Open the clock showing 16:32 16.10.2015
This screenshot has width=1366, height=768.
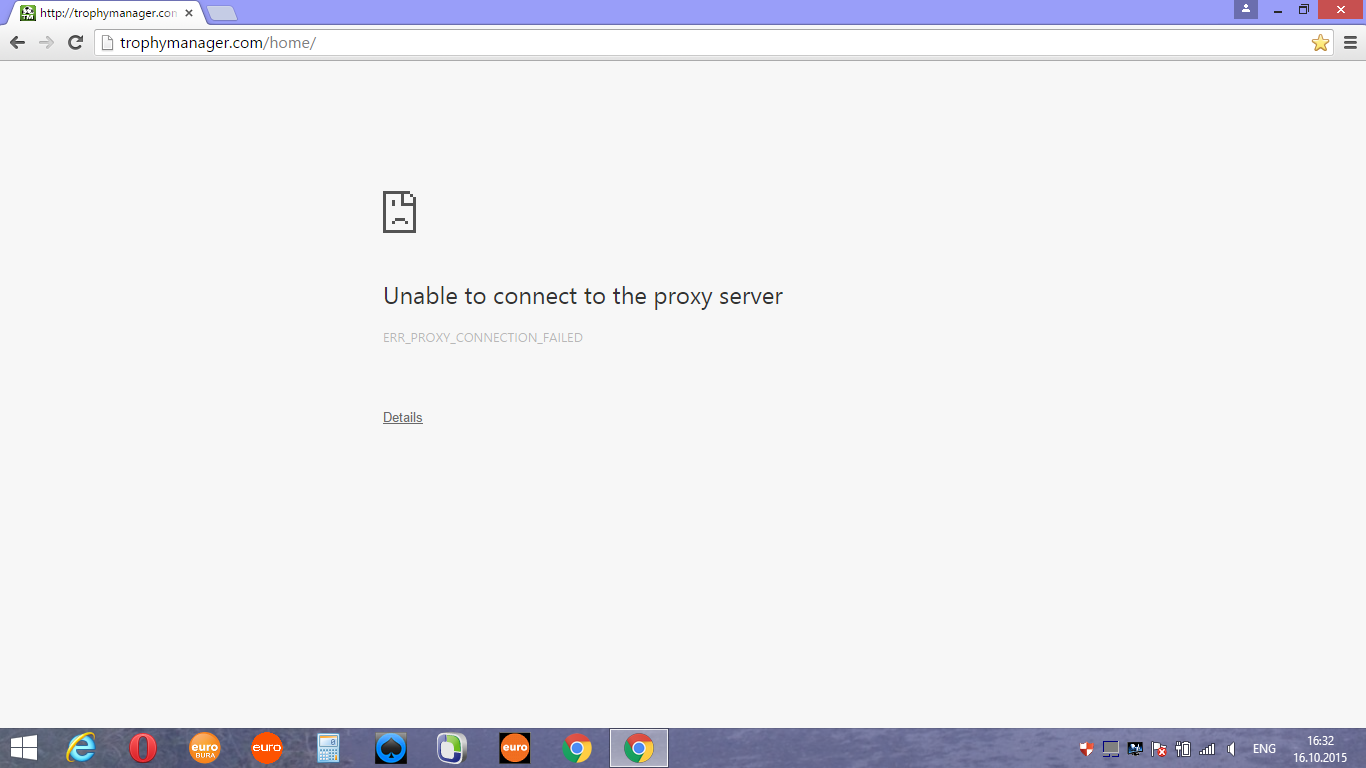click(x=1321, y=748)
